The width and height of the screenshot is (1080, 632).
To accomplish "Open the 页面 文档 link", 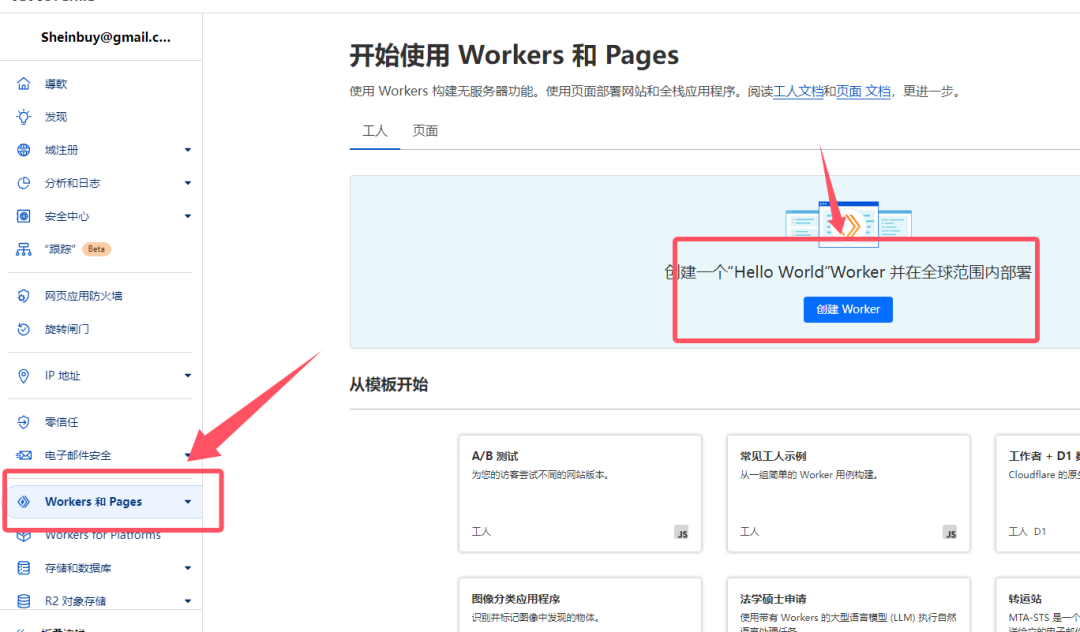I will (x=863, y=91).
